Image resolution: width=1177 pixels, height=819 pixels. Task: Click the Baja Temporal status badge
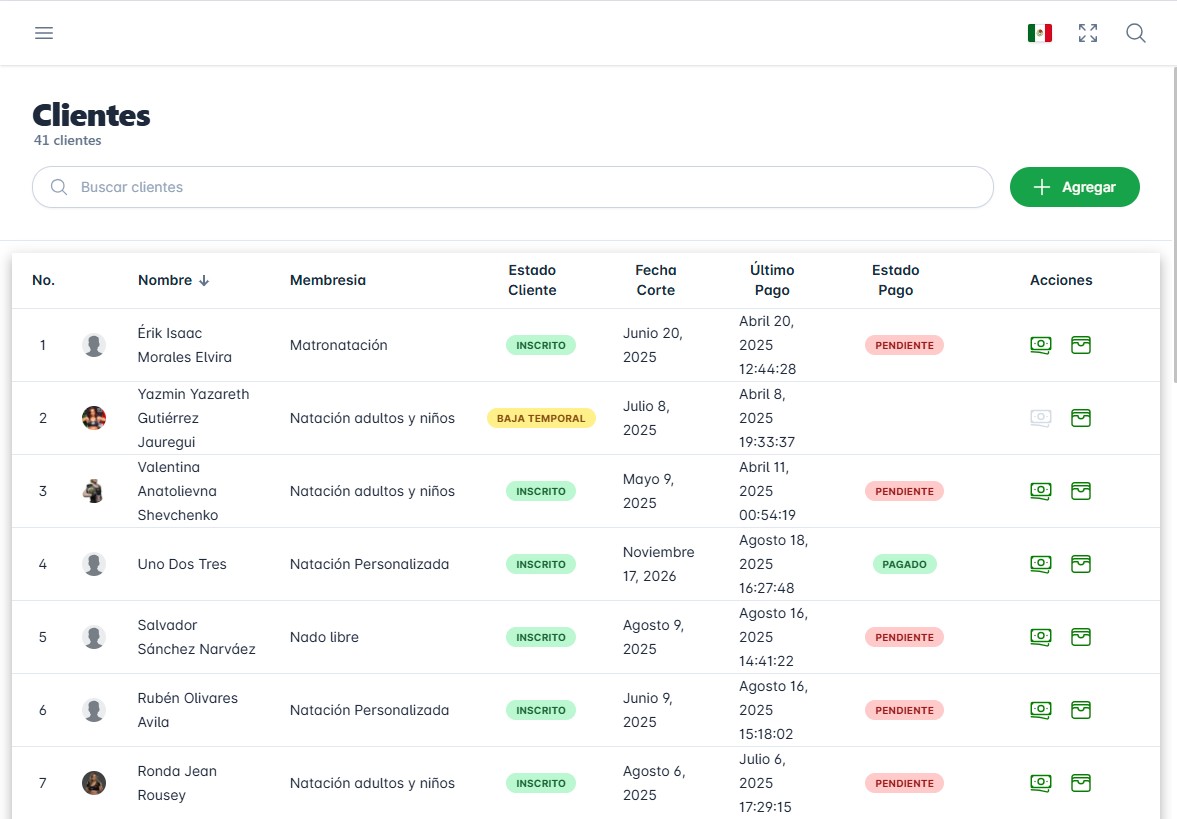click(x=541, y=418)
